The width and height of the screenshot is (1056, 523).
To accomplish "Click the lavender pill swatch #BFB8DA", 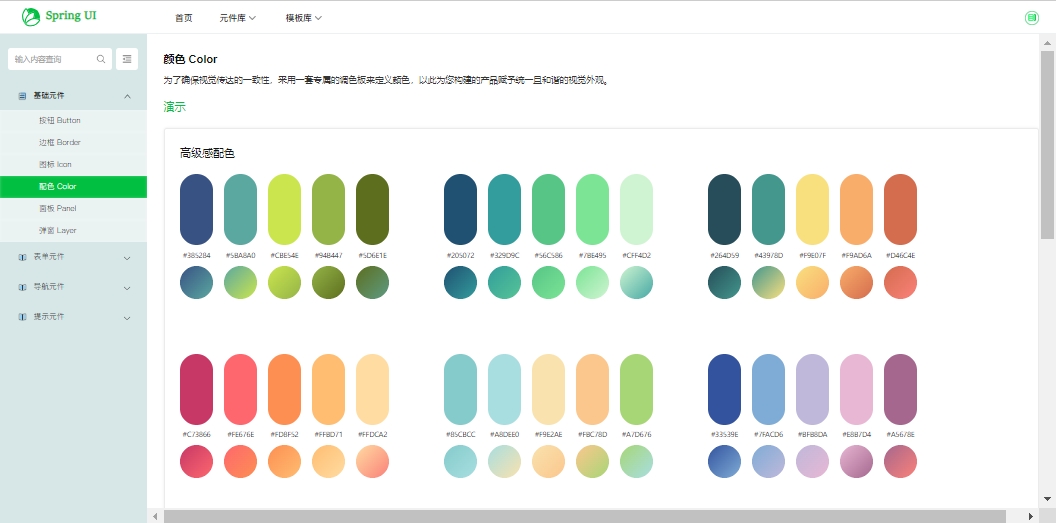I will tap(812, 389).
